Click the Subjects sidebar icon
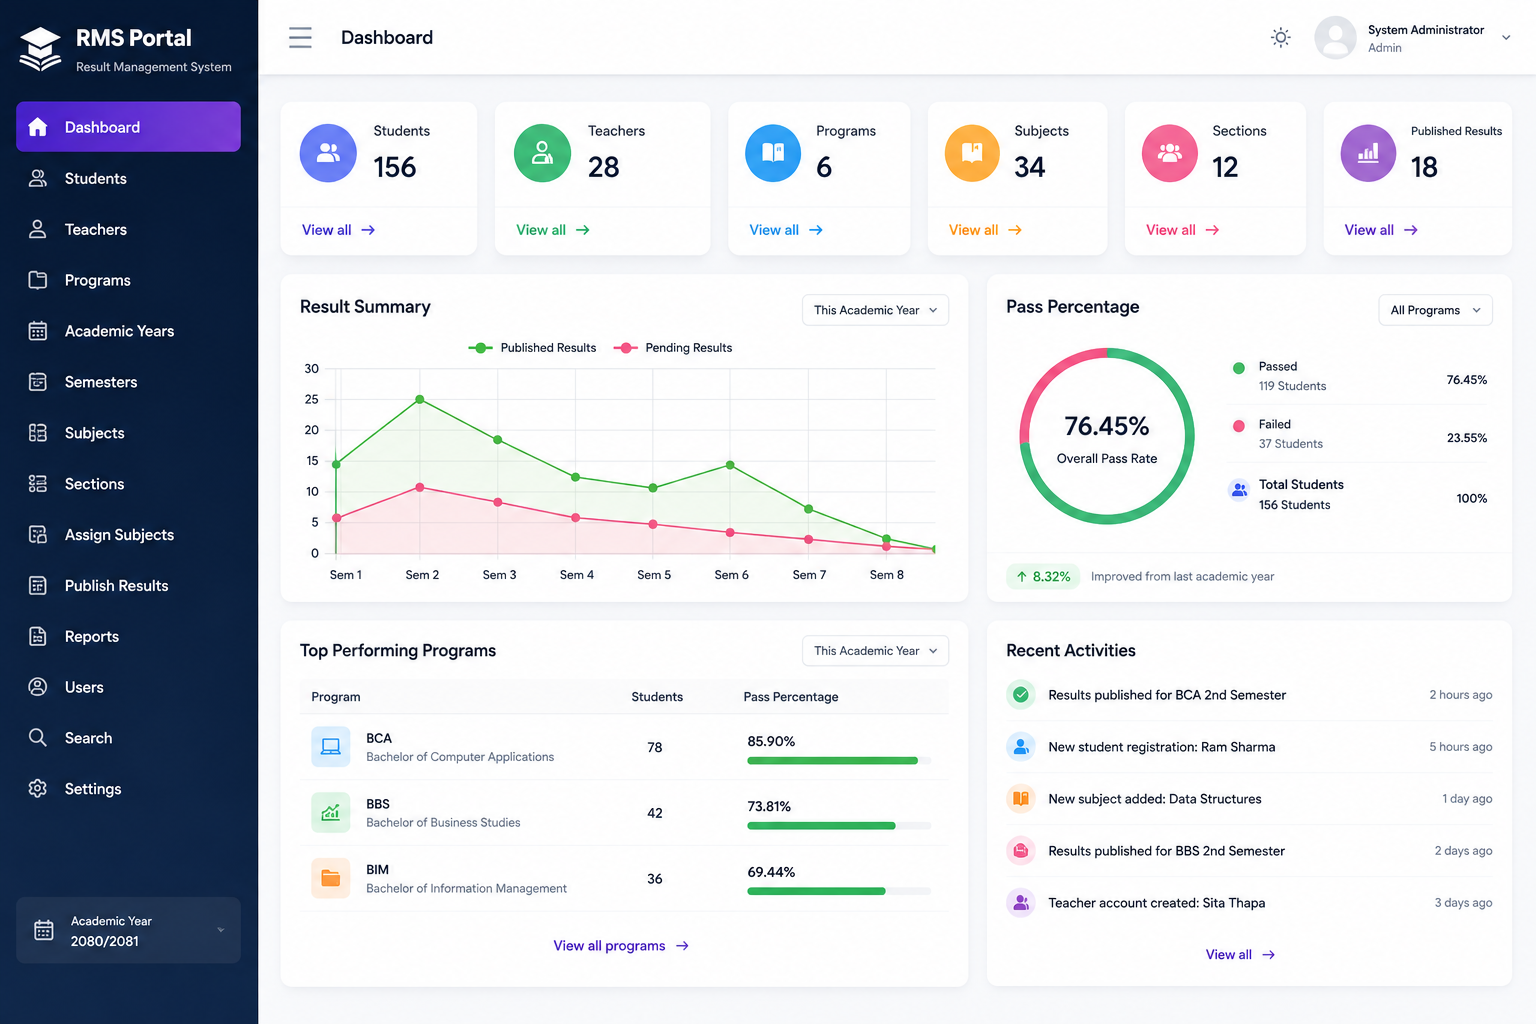This screenshot has height=1024, width=1536. point(38,433)
